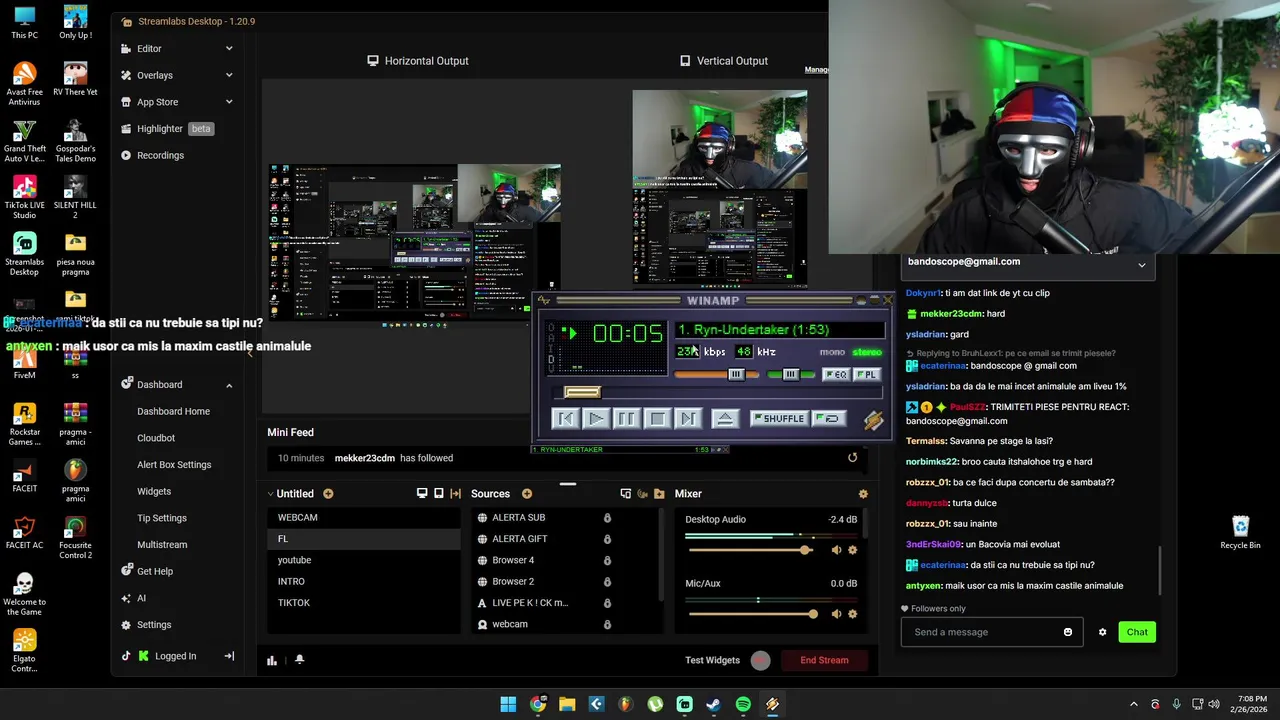Open Spotify from Windows taskbar

tap(743, 704)
